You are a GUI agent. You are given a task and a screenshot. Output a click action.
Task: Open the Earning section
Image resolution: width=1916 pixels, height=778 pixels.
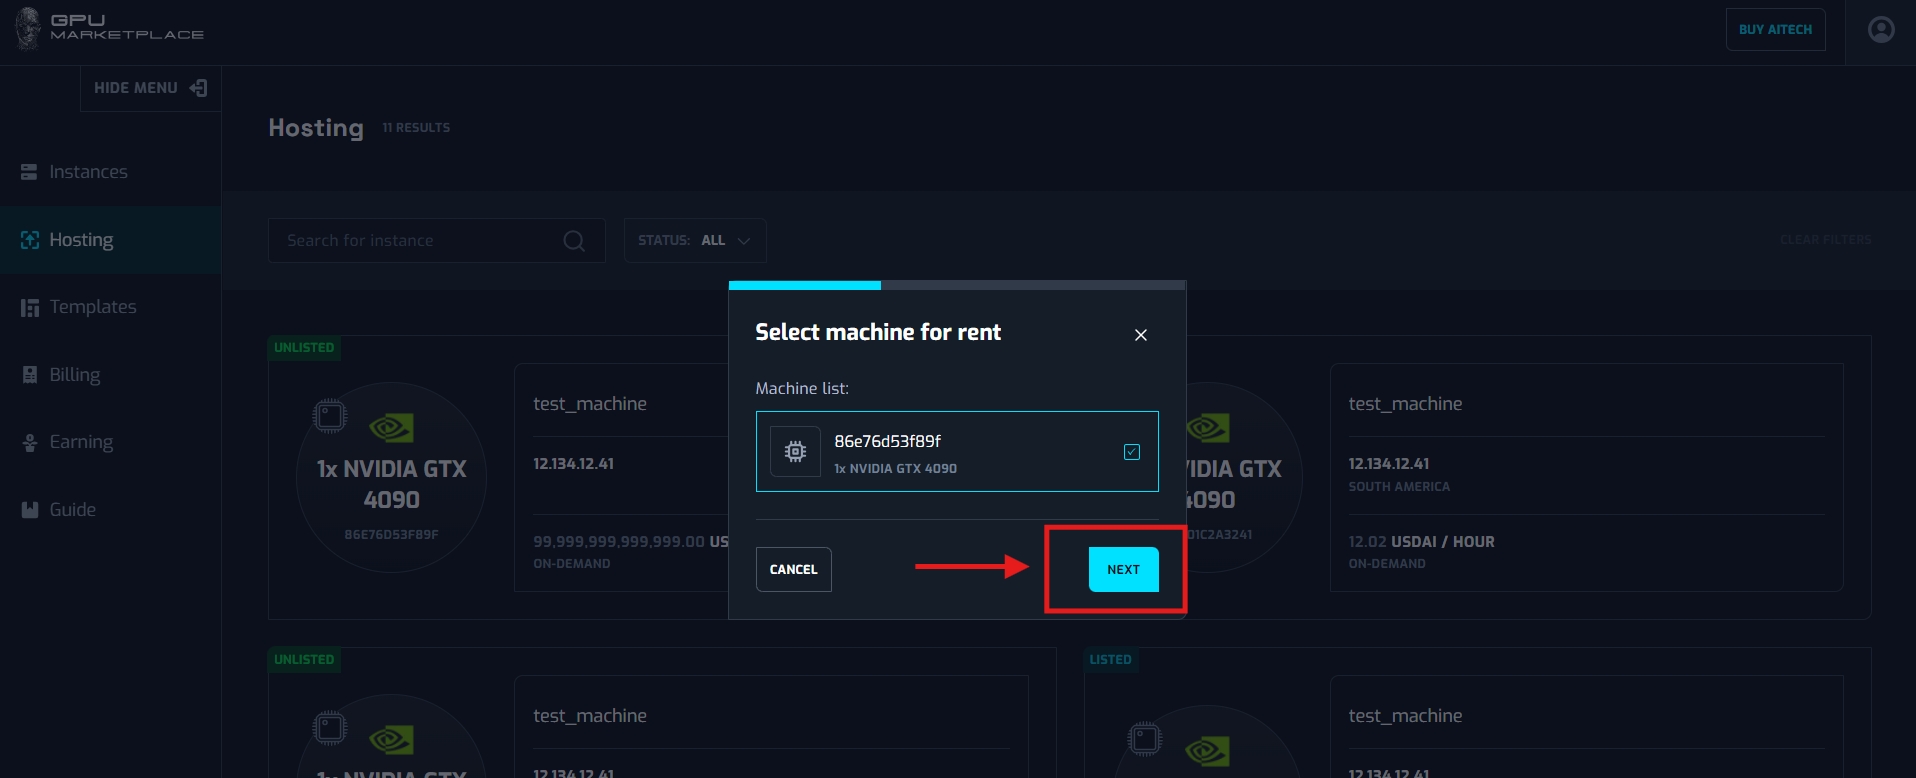coord(81,442)
